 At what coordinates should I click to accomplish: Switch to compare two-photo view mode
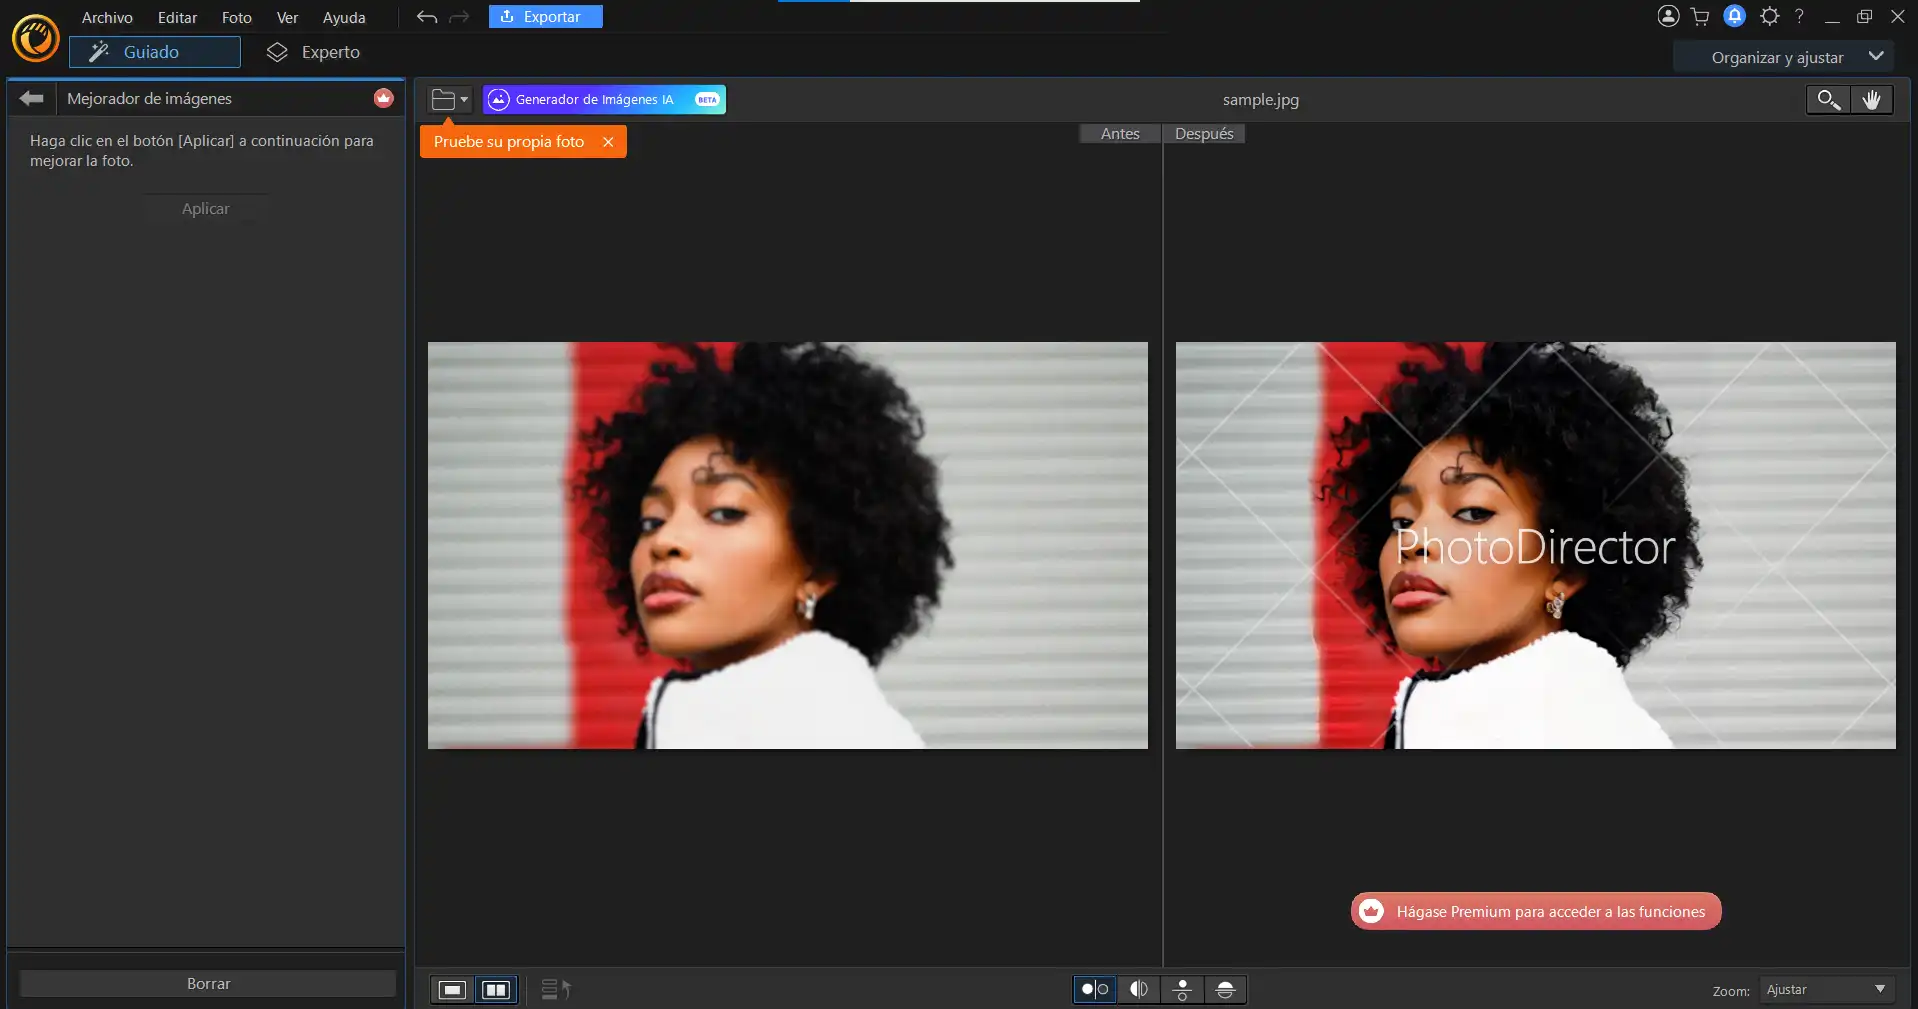point(496,990)
